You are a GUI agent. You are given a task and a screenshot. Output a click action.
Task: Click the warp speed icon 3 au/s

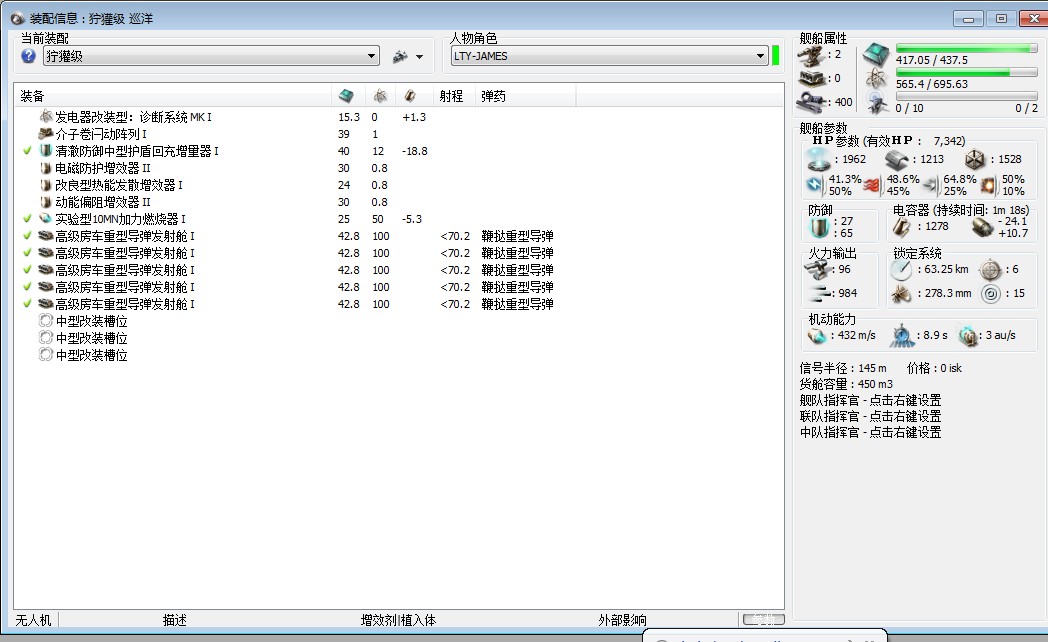click(x=967, y=335)
